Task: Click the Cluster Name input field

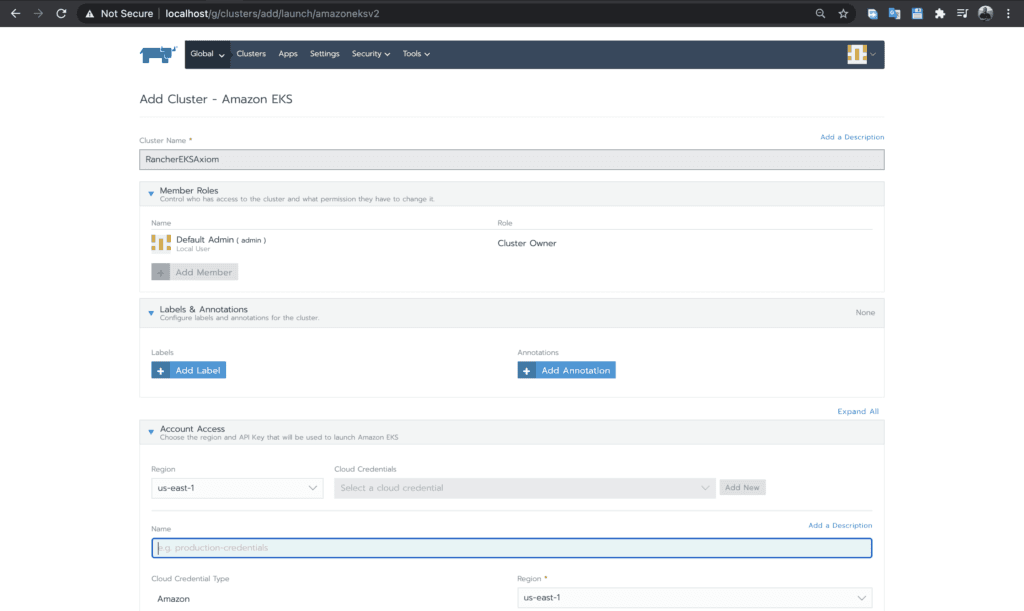Action: (x=512, y=159)
